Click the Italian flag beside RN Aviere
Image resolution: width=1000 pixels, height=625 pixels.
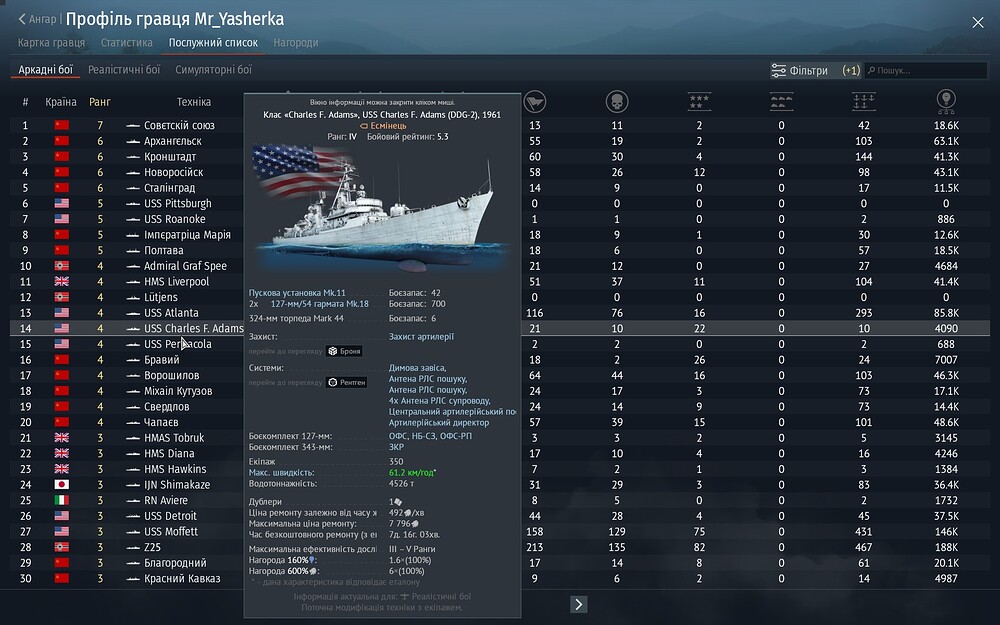(x=62, y=500)
